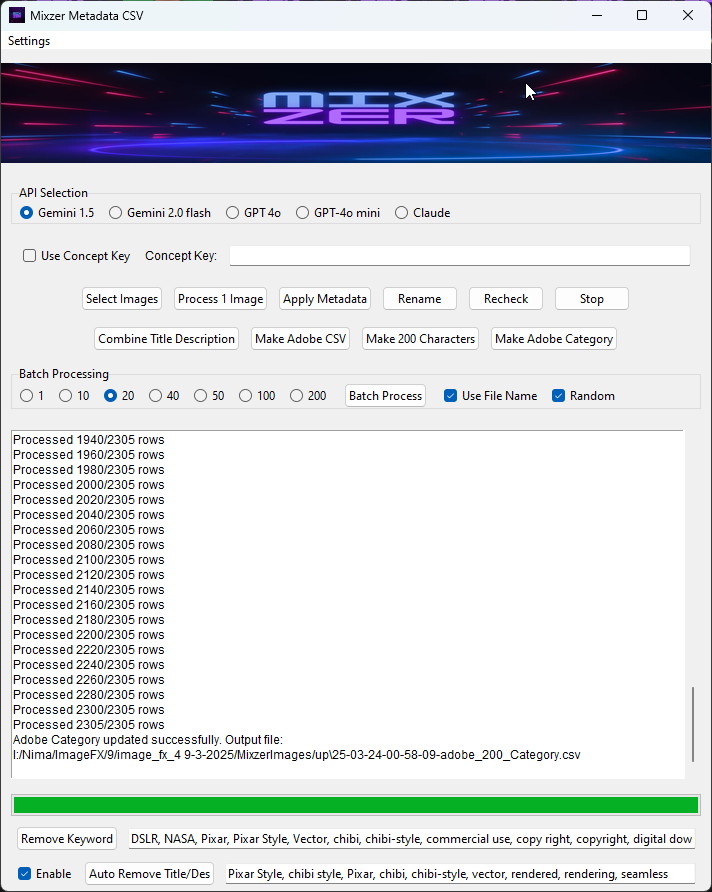The image size is (712, 892).
Task: Click Apply Metadata button
Action: [x=325, y=299]
